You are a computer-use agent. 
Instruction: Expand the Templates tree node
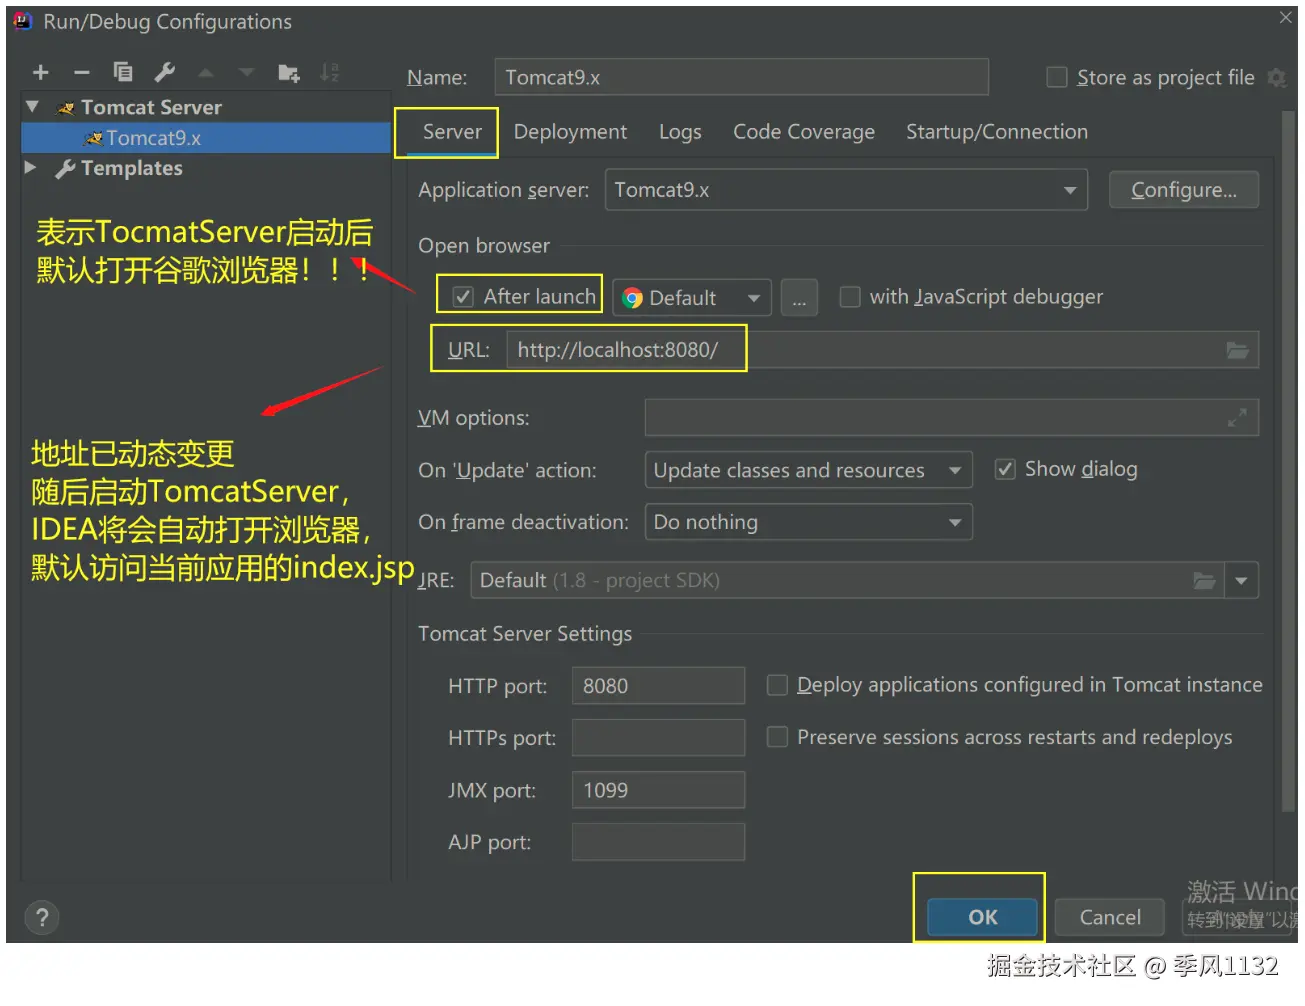point(31,167)
